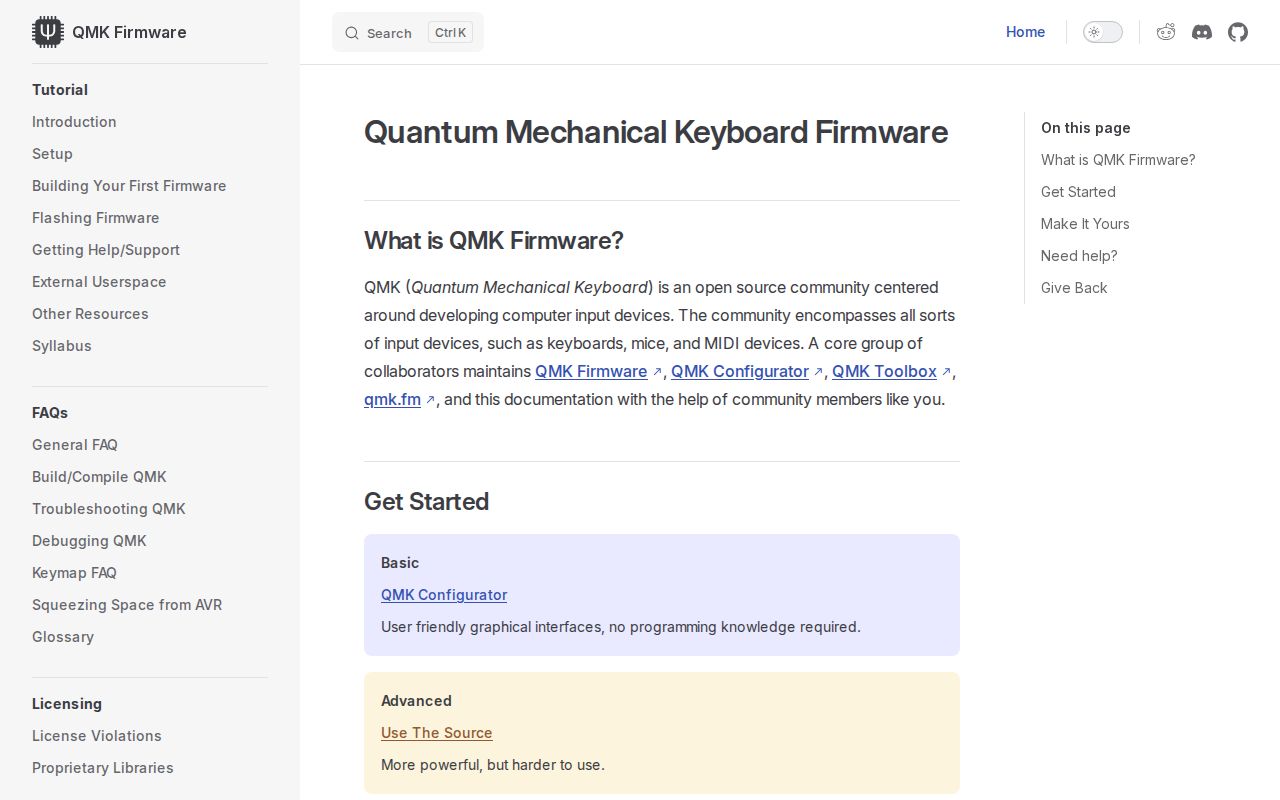The width and height of the screenshot is (1280, 800).
Task: Click Give Back in the On this page list
Action: [1074, 288]
